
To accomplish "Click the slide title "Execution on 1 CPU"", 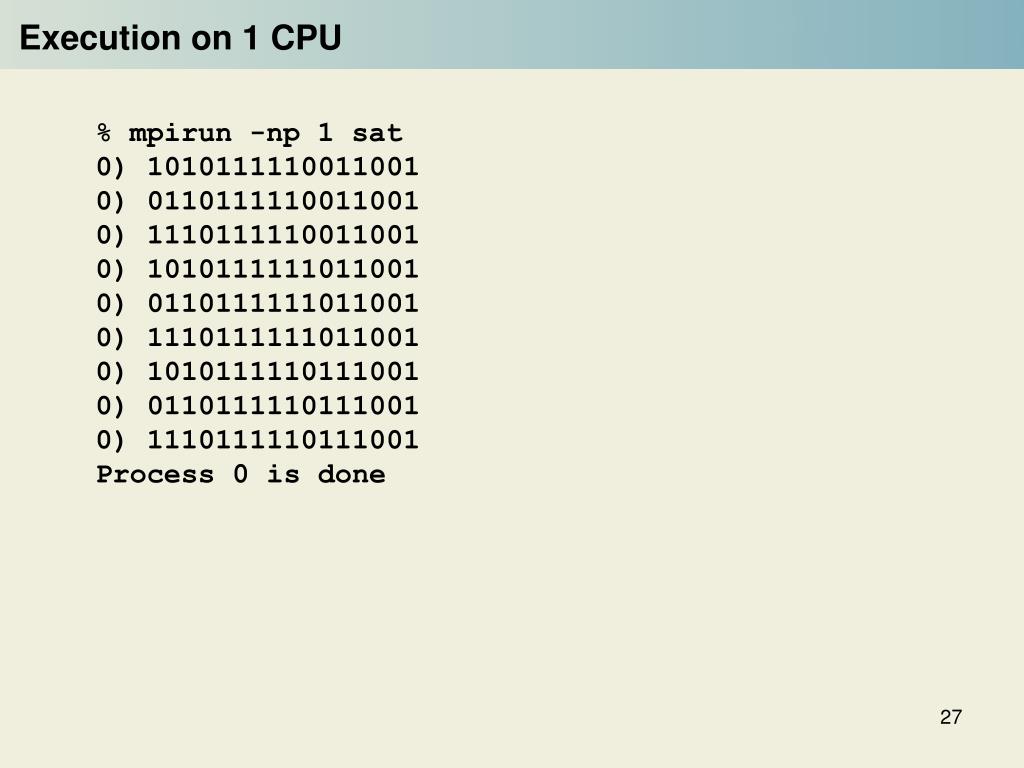I will (x=180, y=37).
